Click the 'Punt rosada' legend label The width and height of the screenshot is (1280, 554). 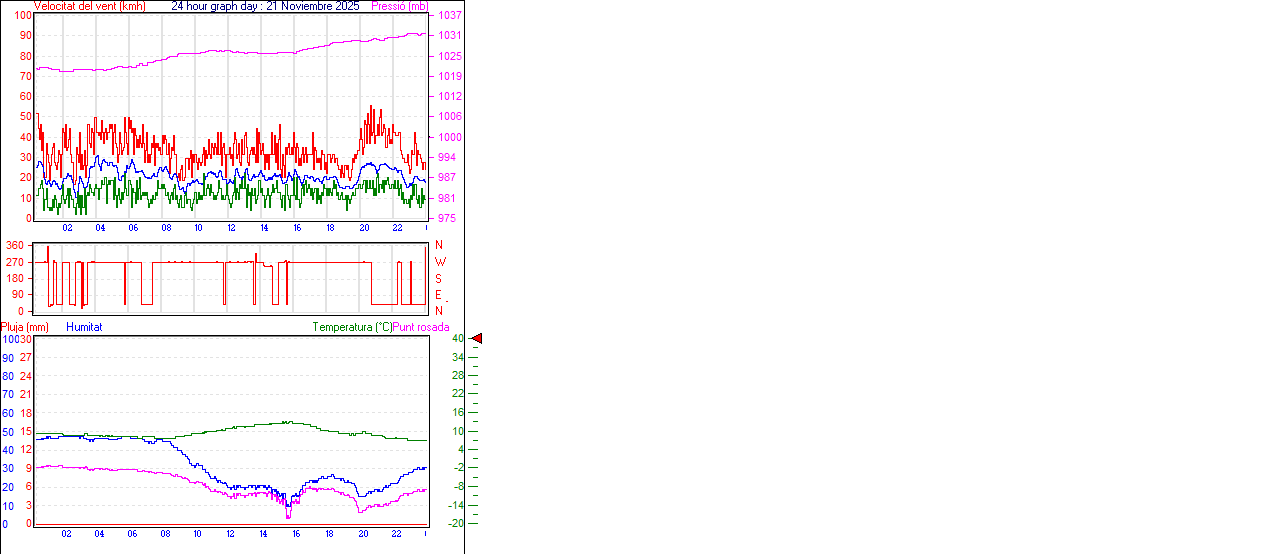pos(421,327)
